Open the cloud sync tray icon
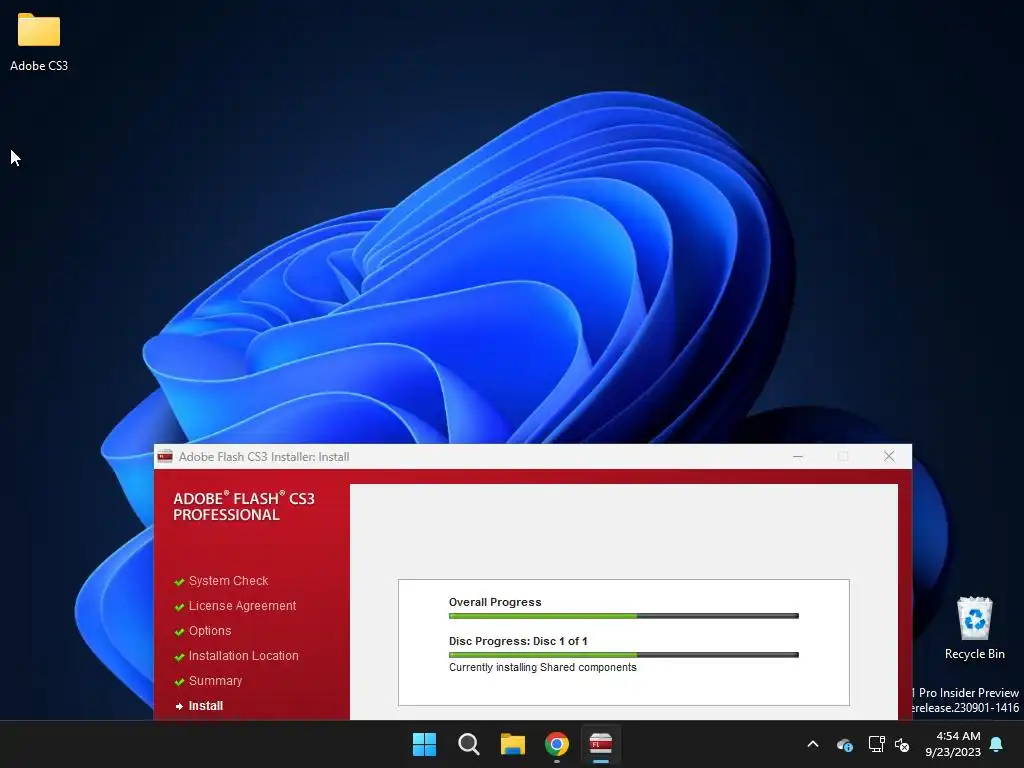This screenshot has height=768, width=1024. tap(844, 744)
